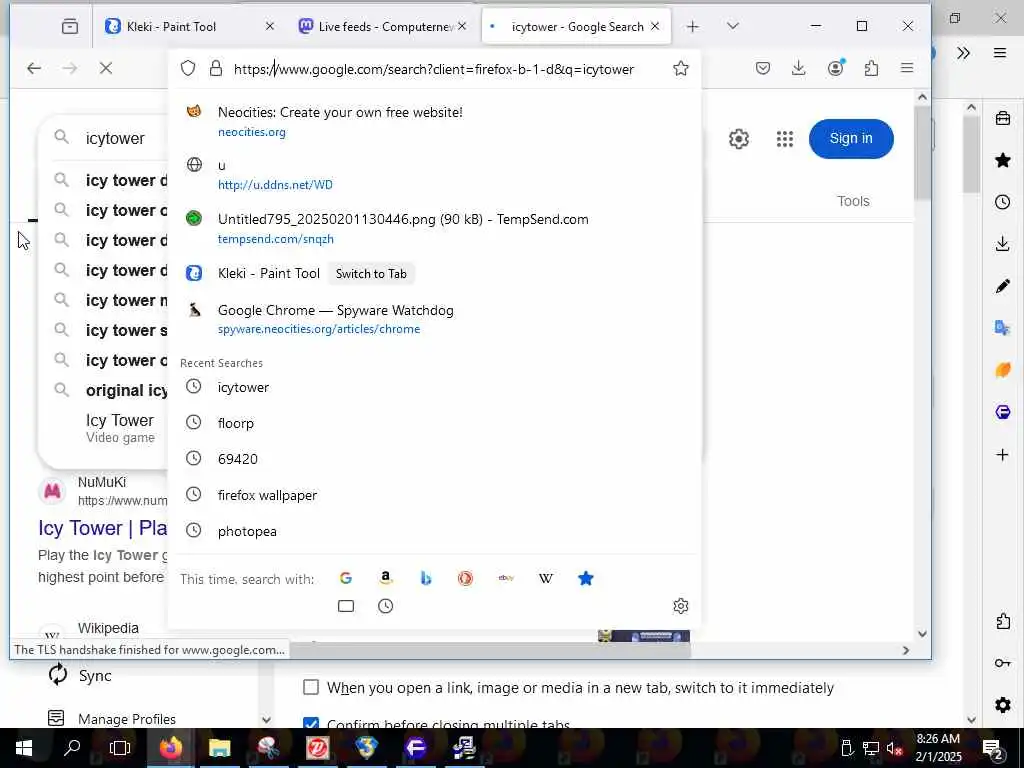
Task: Save page to Pocket
Action: [763, 68]
